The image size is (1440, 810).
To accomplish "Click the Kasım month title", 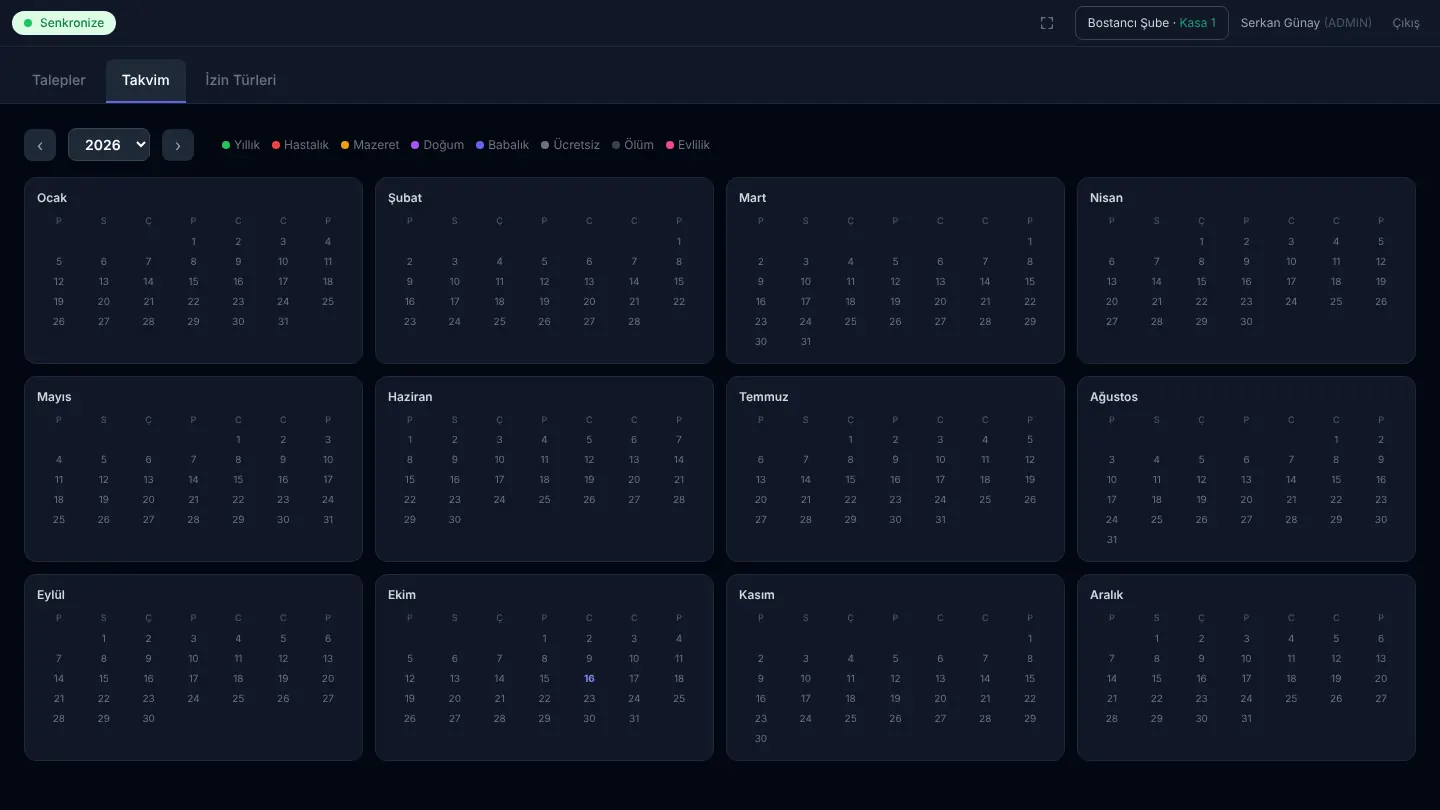I will pos(757,595).
